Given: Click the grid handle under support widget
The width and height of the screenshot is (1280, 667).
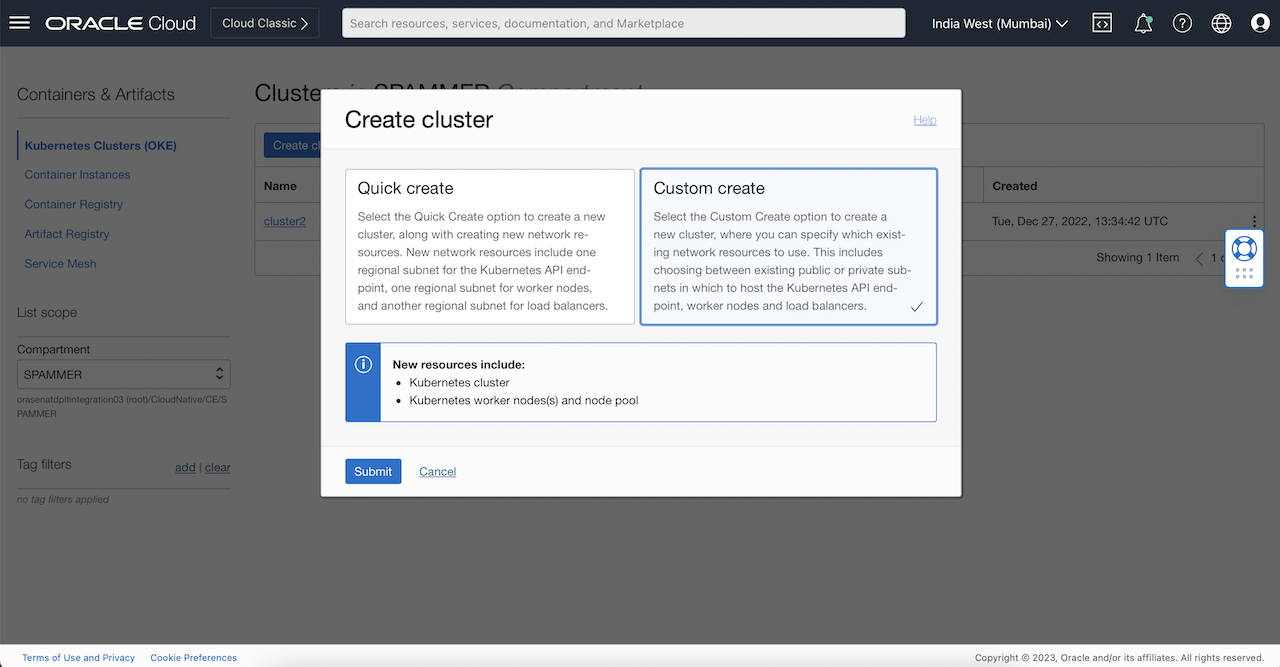Looking at the screenshot, I should [1244, 273].
